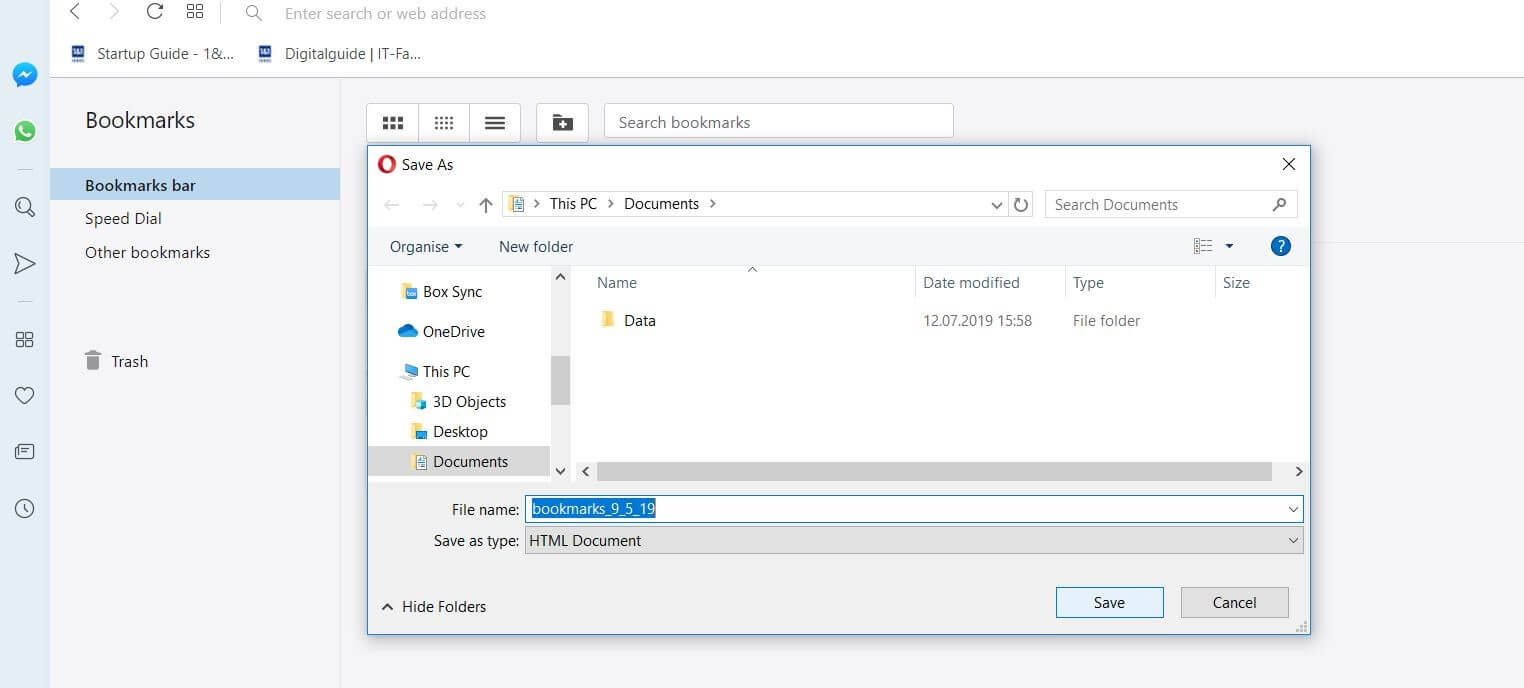Image resolution: width=1524 pixels, height=688 pixels.
Task: Open Digitalguide bookmark in bookmarks bar
Action: 340,53
